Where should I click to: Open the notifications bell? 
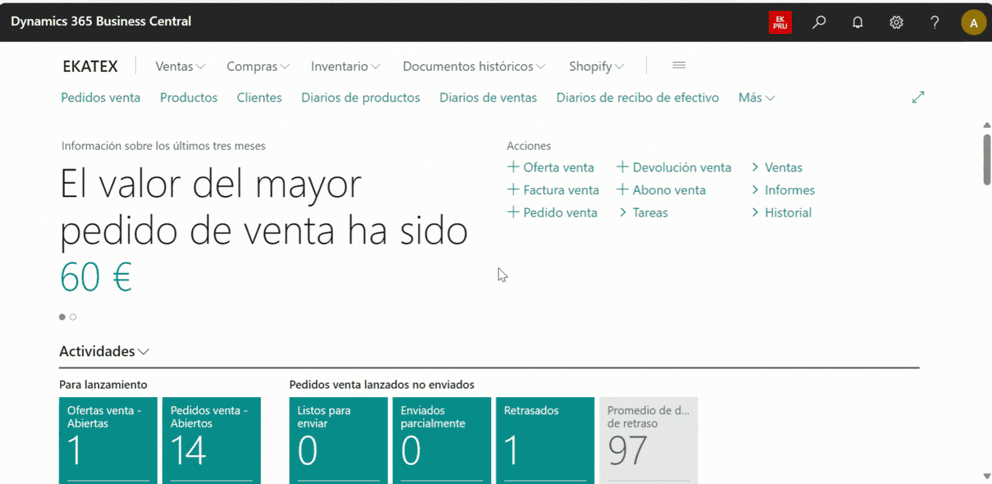(857, 22)
